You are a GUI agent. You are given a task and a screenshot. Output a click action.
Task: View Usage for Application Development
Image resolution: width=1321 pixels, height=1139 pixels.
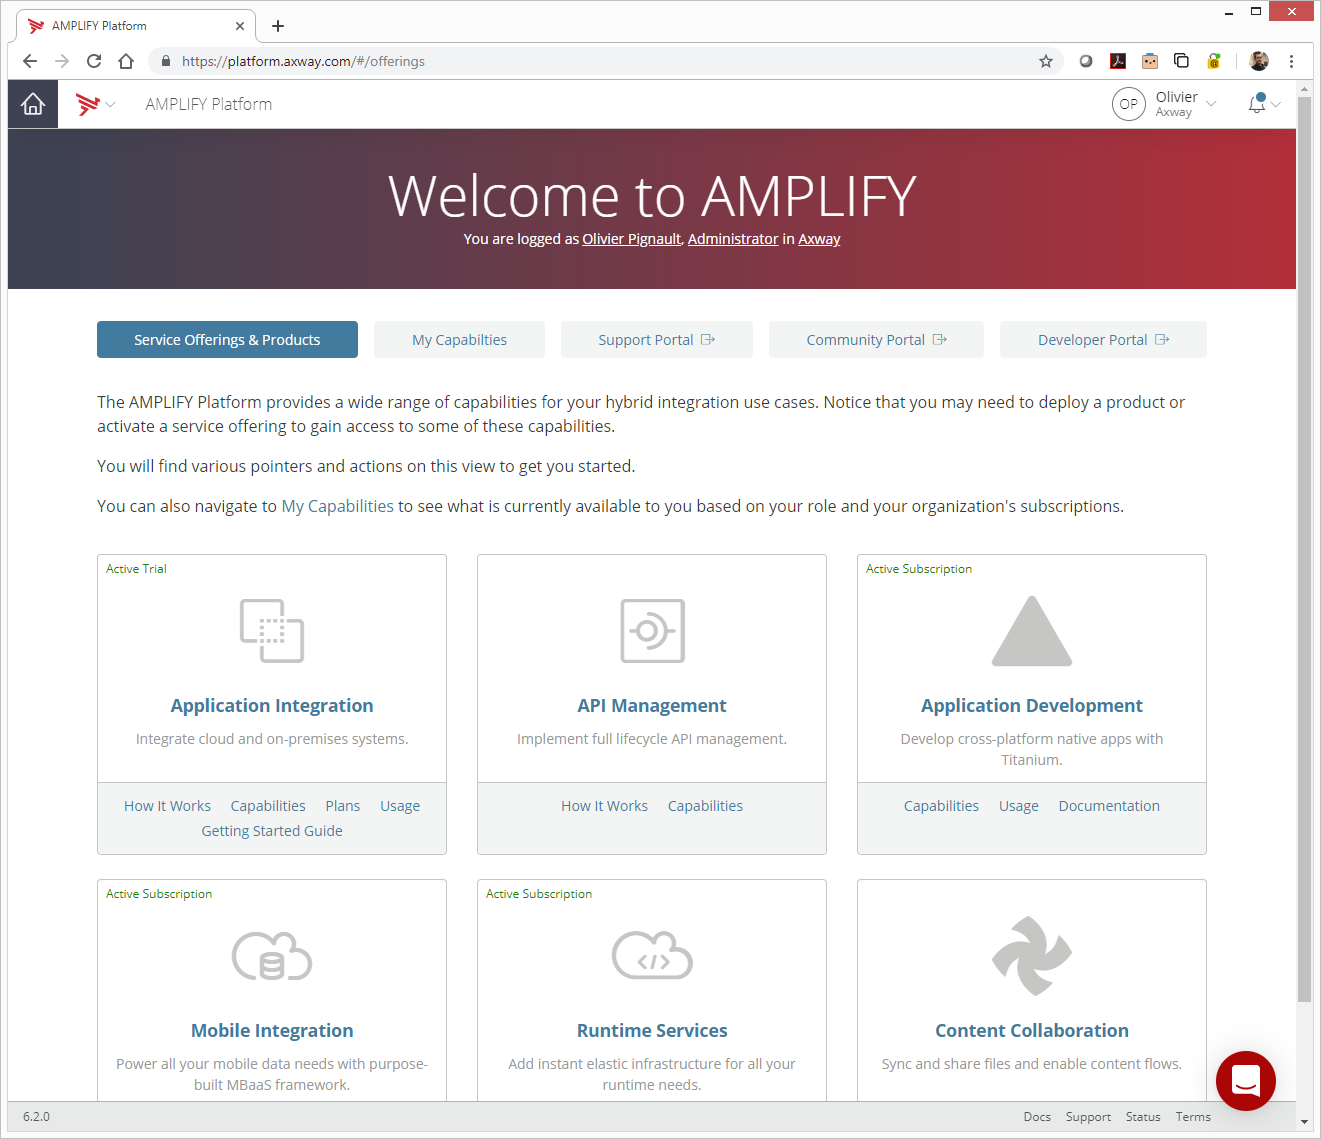tap(1019, 806)
